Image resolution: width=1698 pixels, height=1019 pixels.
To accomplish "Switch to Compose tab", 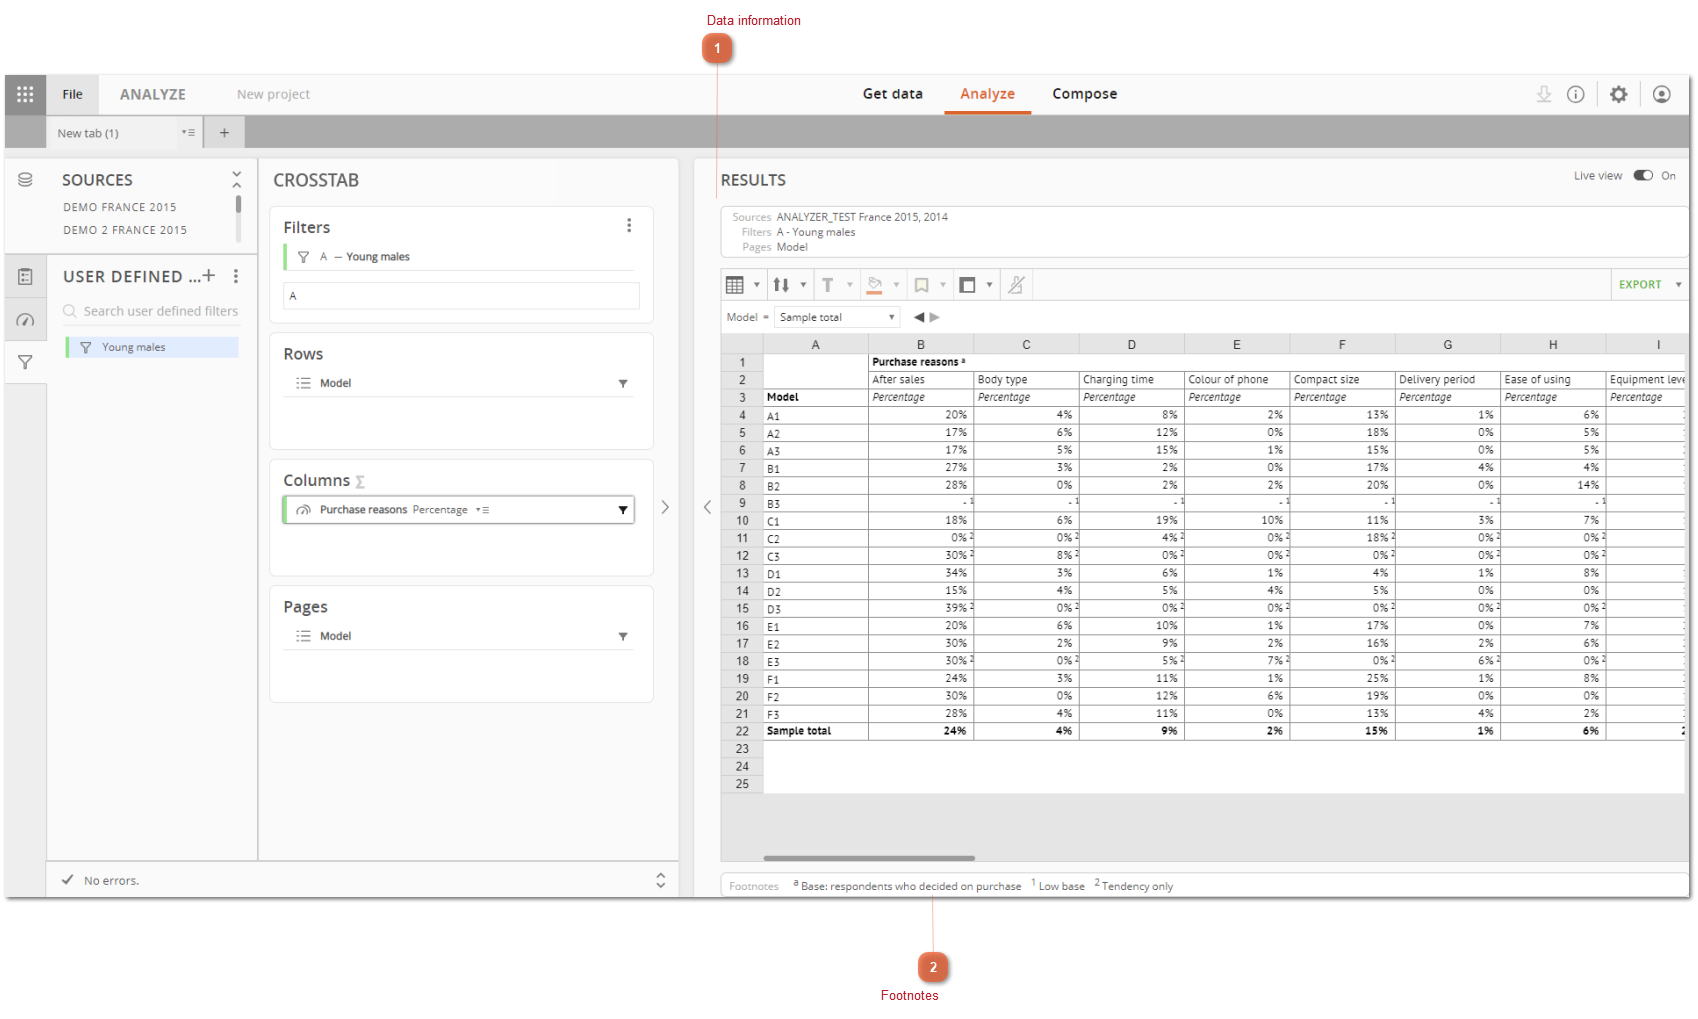I will pyautogui.click(x=1085, y=94).
